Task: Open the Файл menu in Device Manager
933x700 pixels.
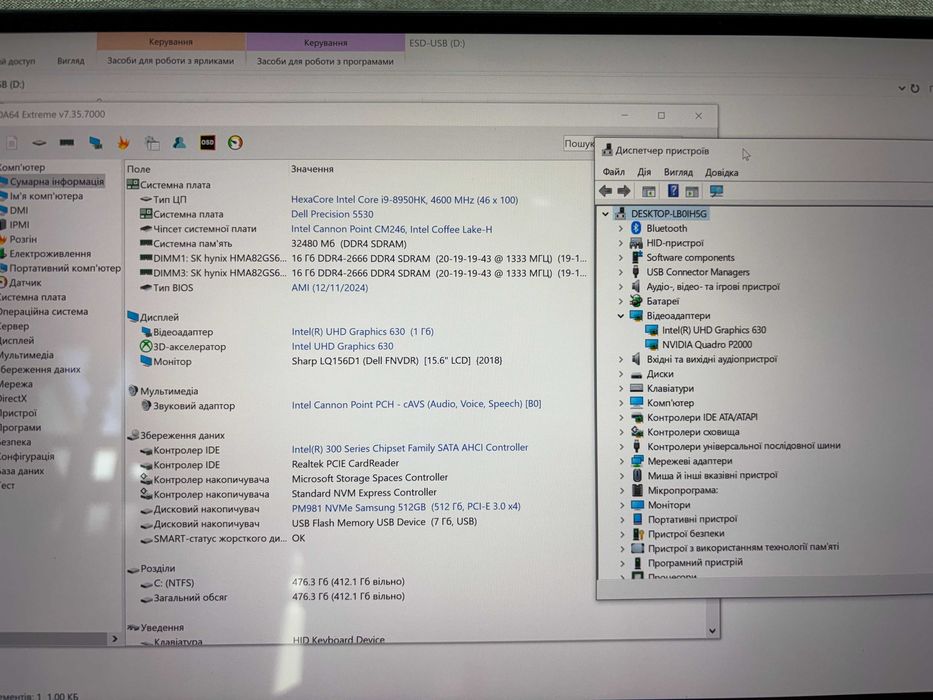Action: click(x=613, y=172)
